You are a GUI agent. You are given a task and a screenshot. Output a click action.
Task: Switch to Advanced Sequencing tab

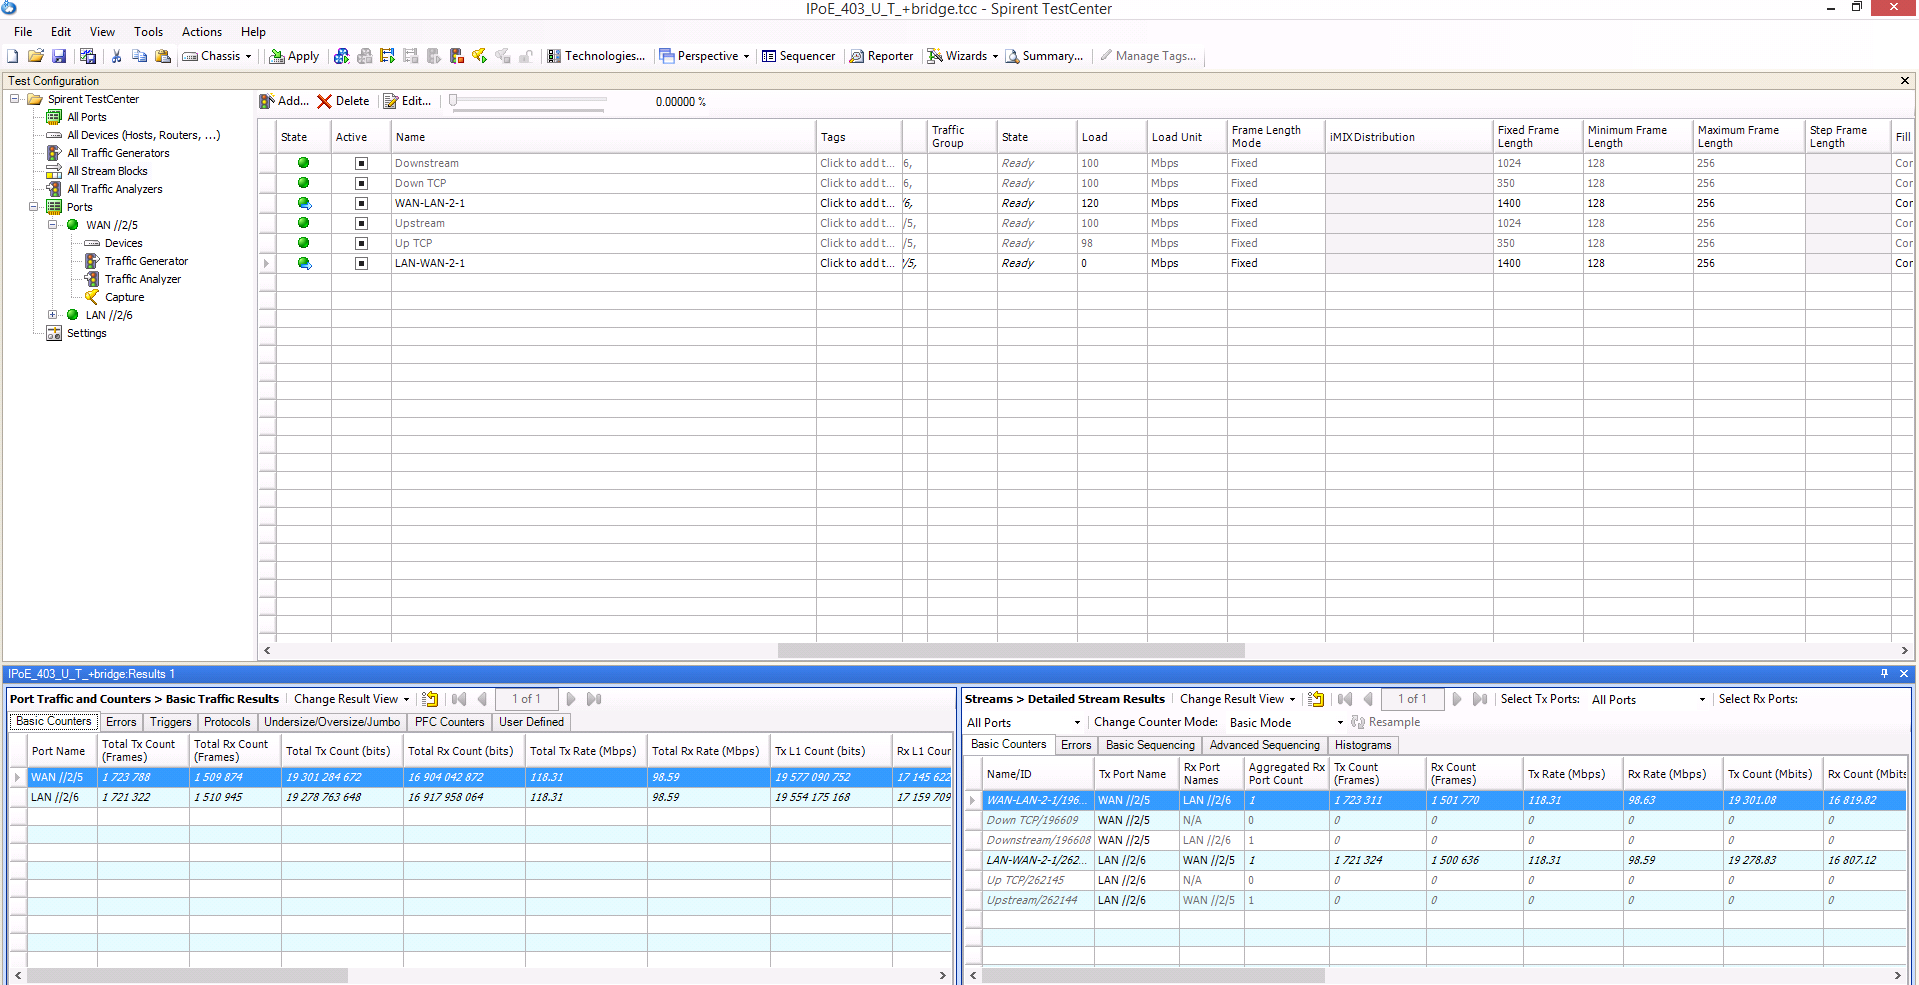[1265, 745]
